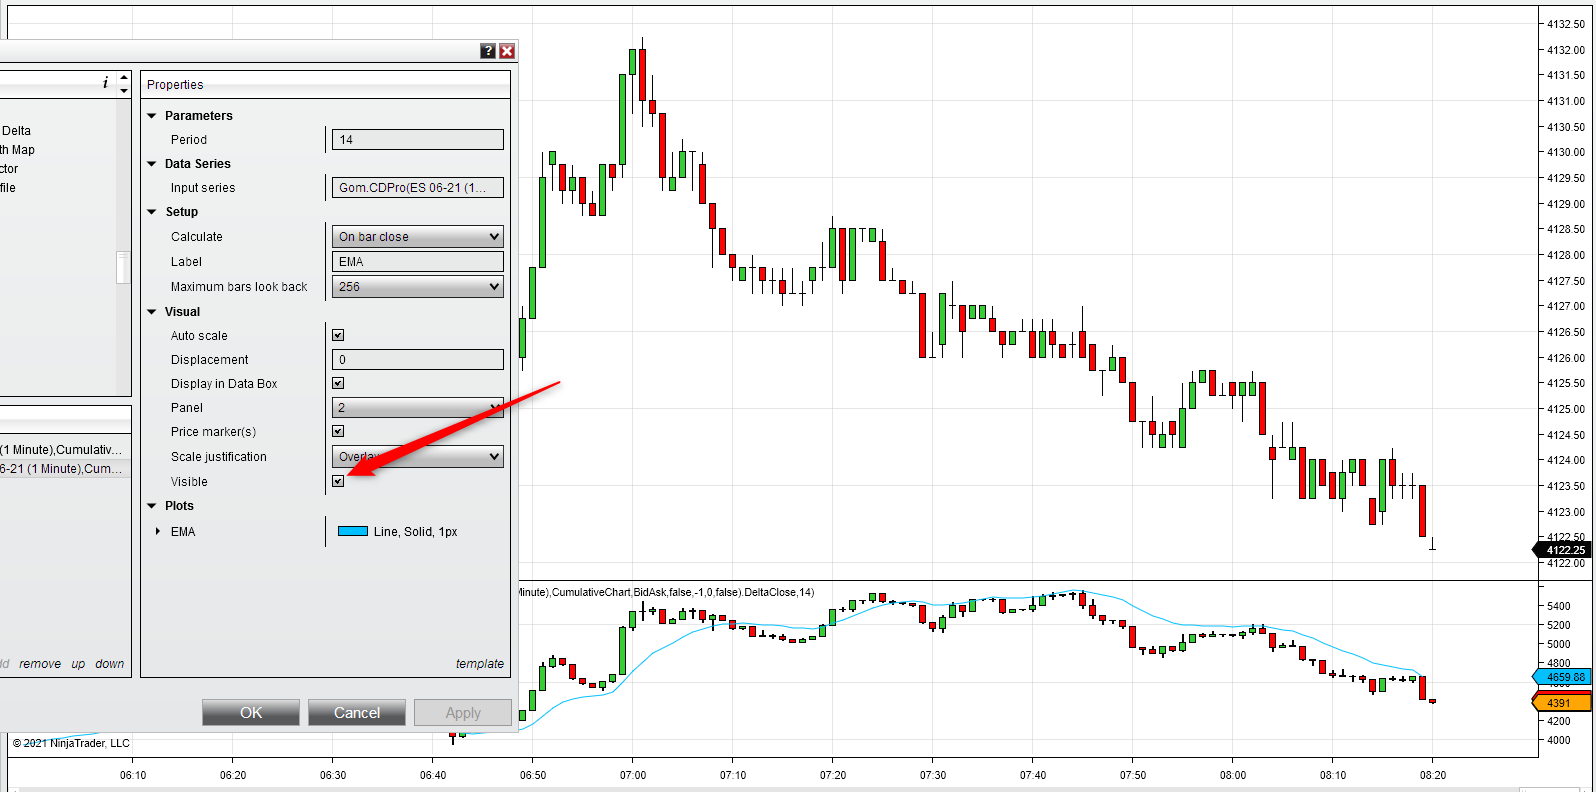Collapse the Parameters section
The height and width of the screenshot is (792, 1596).
coord(152,116)
